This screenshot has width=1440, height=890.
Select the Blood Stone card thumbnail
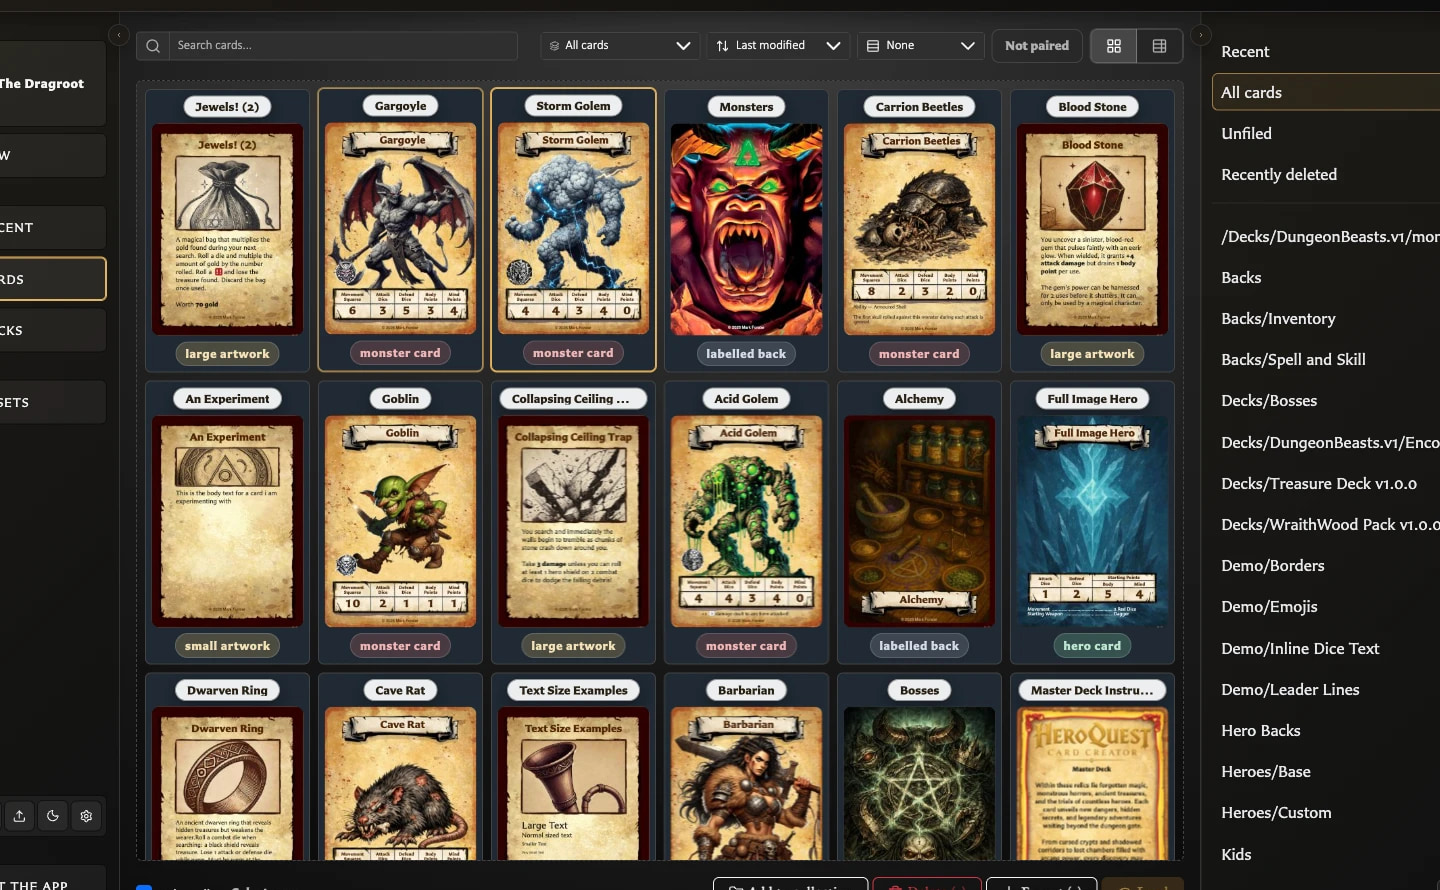pos(1092,229)
